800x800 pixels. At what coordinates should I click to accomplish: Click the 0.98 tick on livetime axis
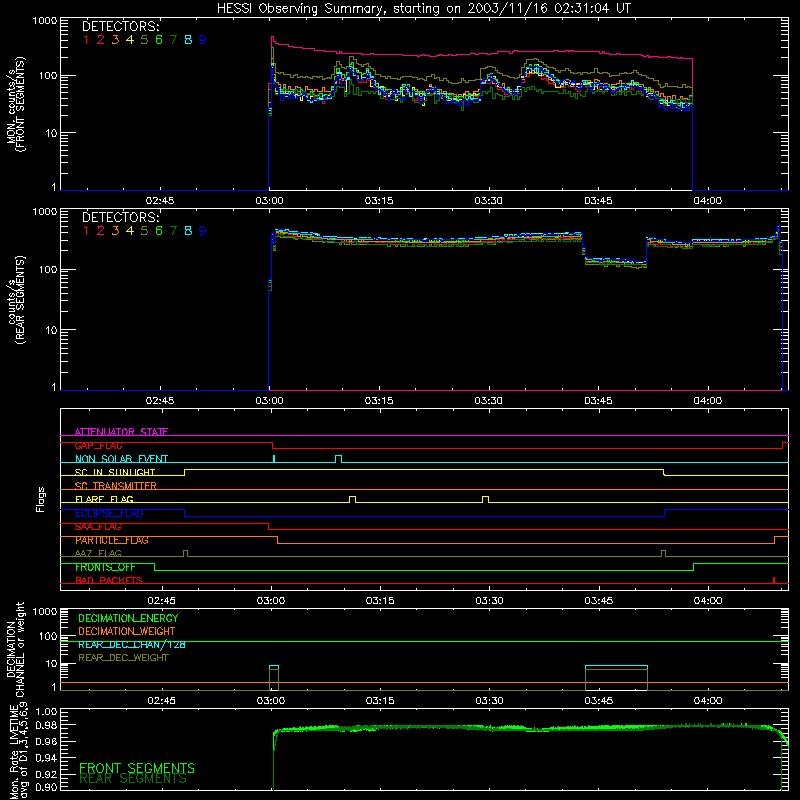46,726
